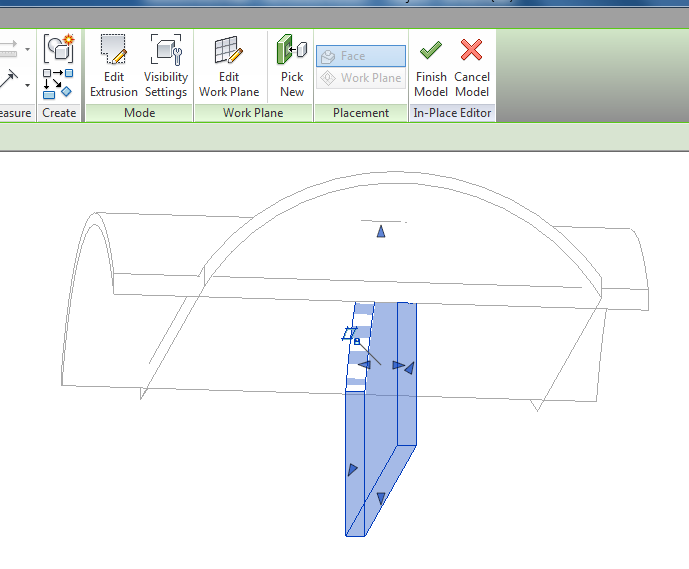Click the Edit Extrusion tool
This screenshot has width=689, height=569.
113,68
